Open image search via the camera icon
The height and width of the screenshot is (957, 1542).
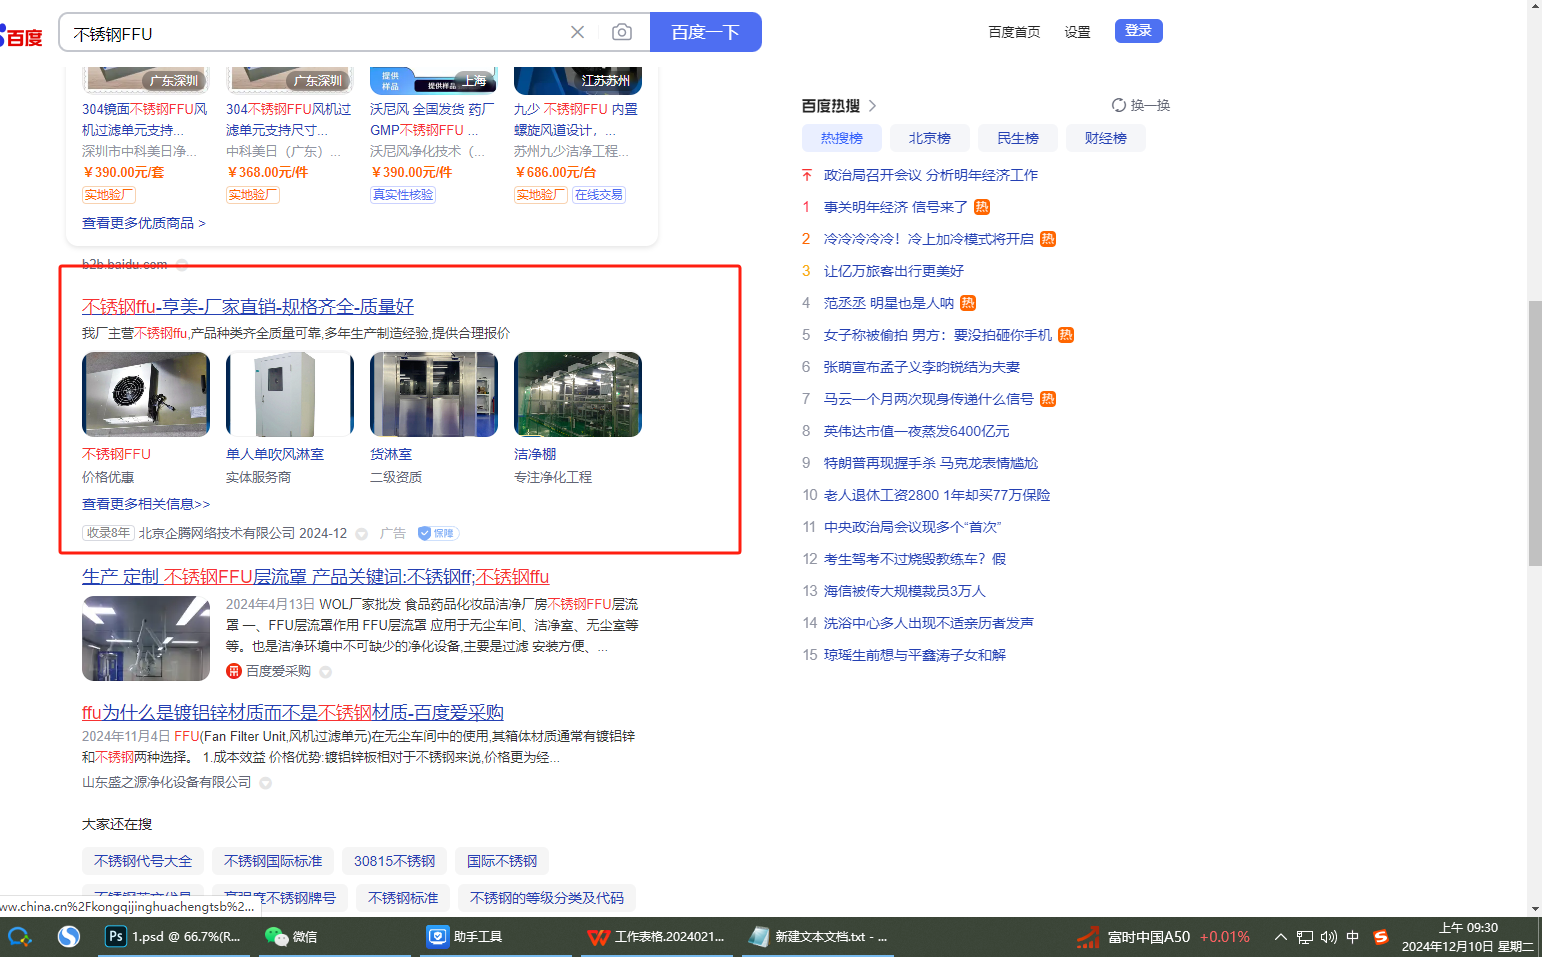[622, 32]
